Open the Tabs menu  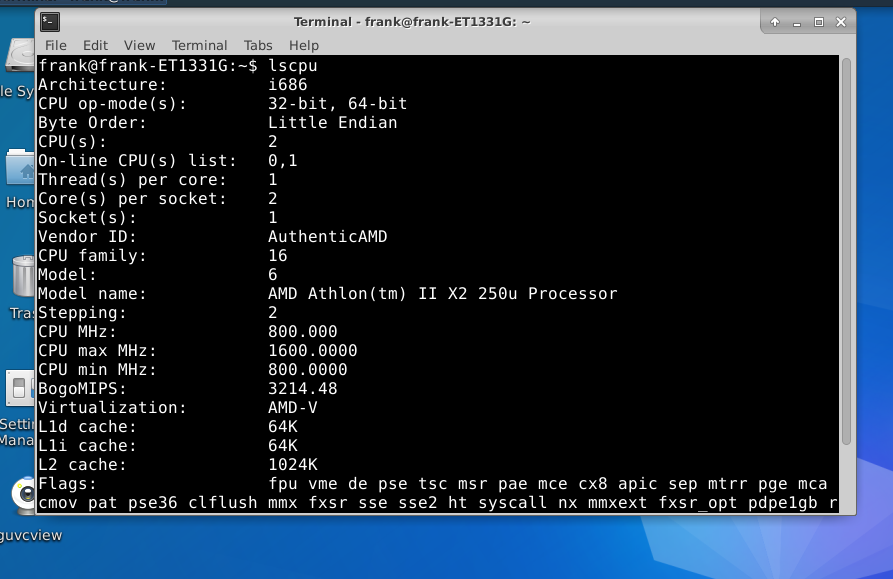tap(258, 46)
